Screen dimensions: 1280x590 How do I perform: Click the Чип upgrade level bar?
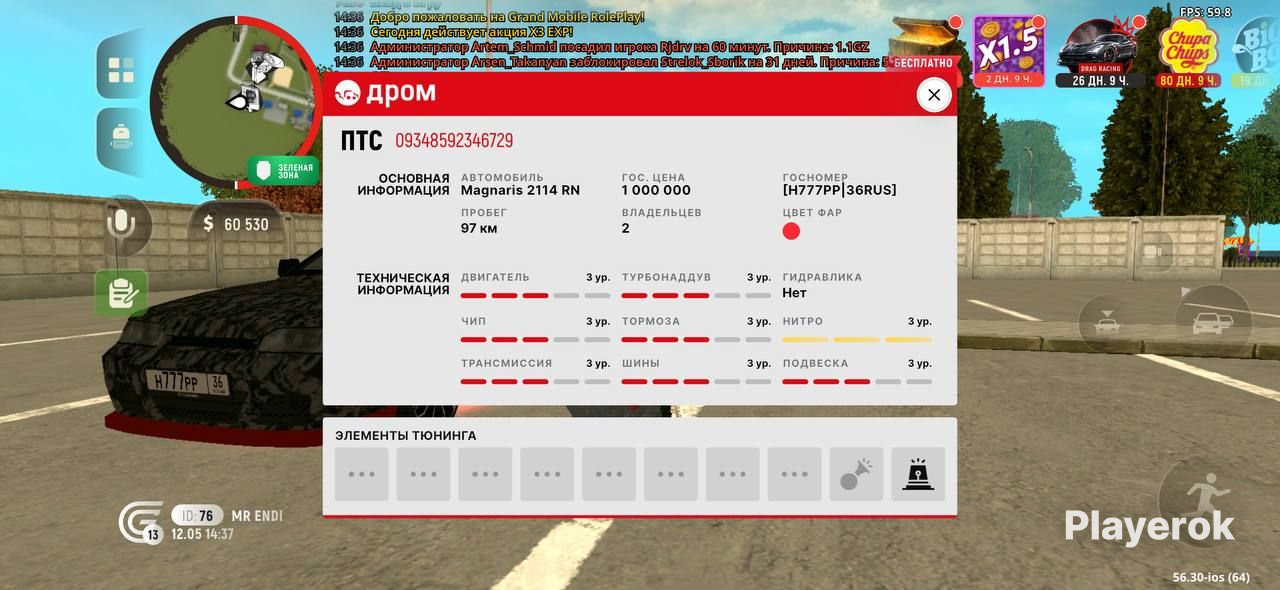pyautogui.click(x=535, y=339)
